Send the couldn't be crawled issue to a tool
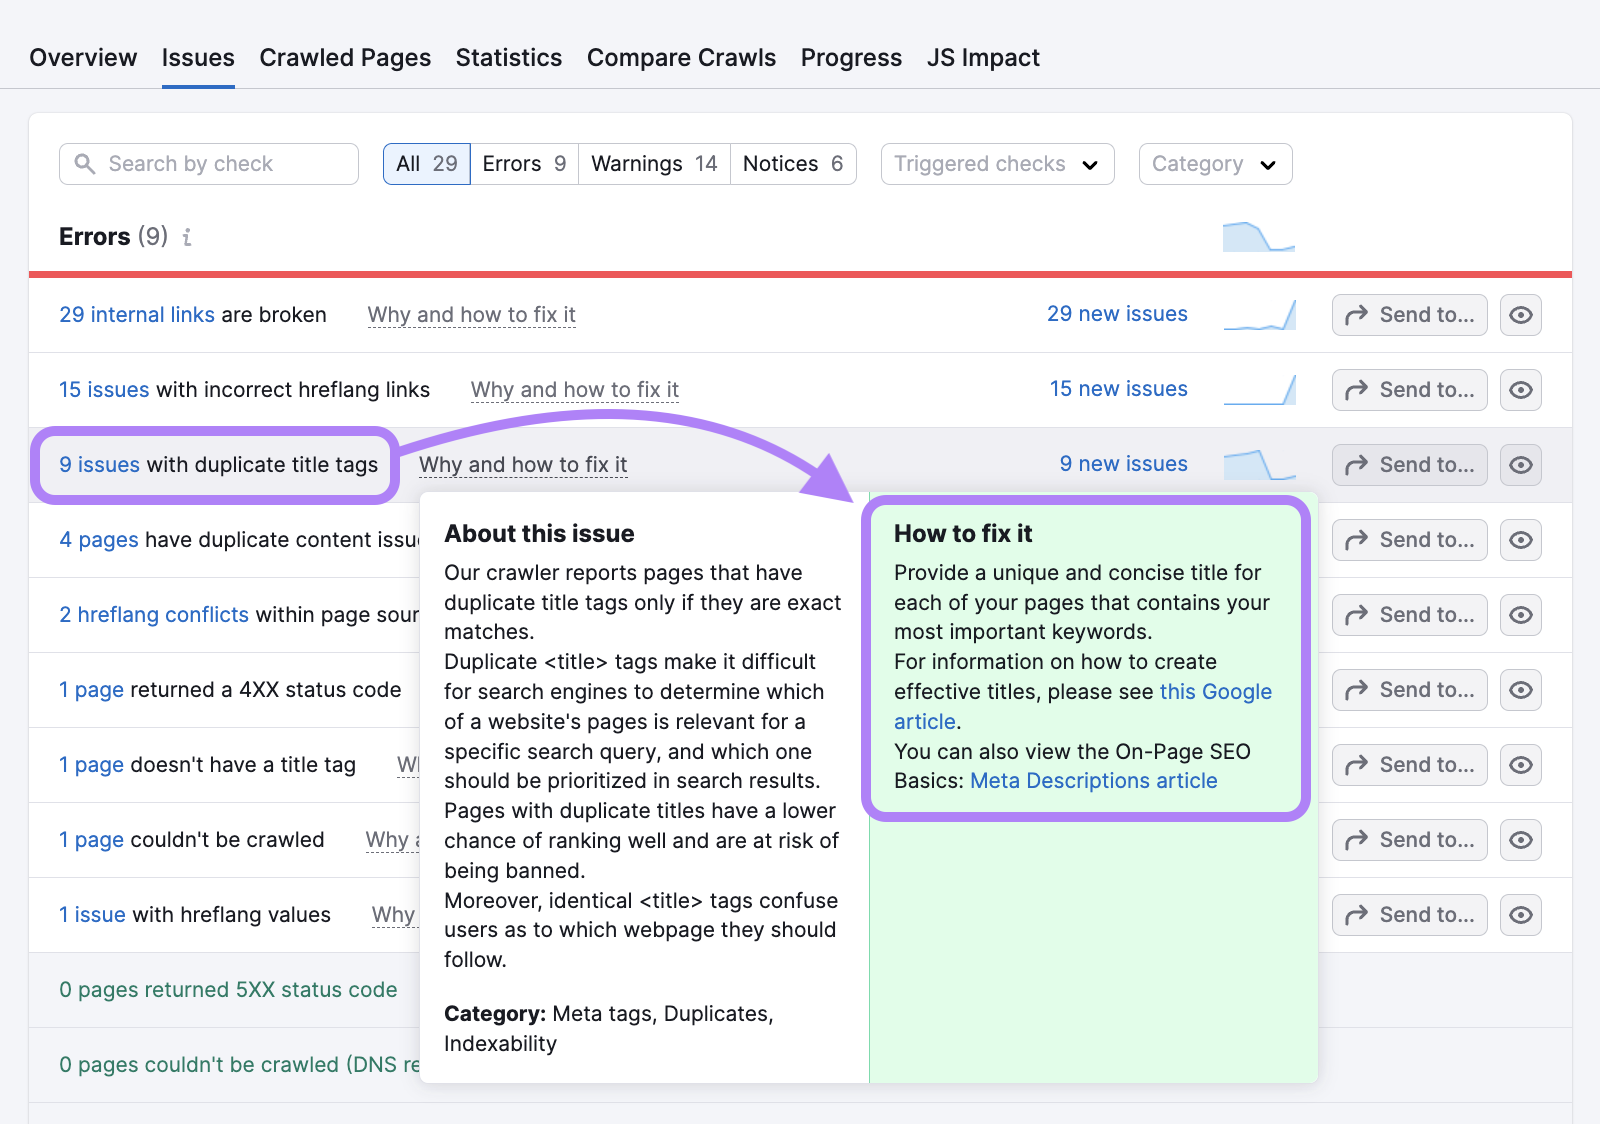Viewport: 1600px width, 1124px height. (1409, 840)
